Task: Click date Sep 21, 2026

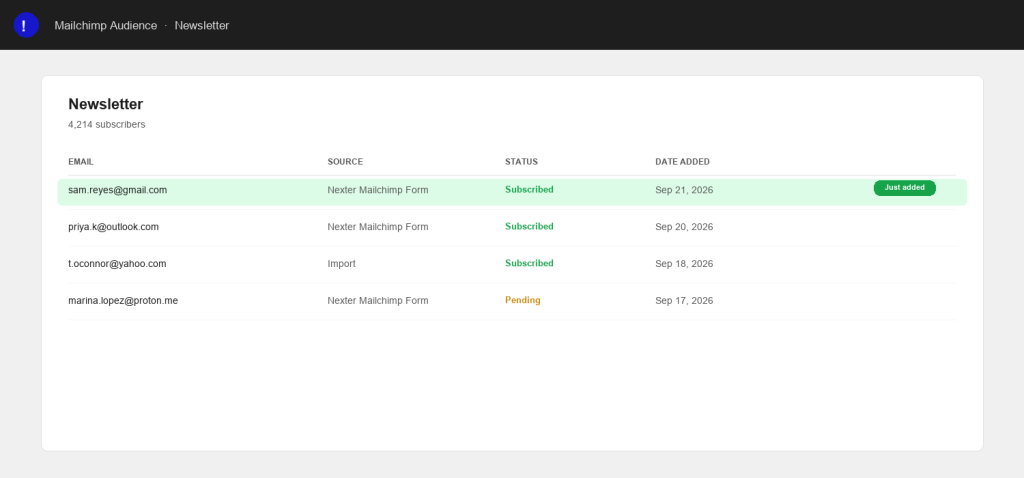Action: 684,190
